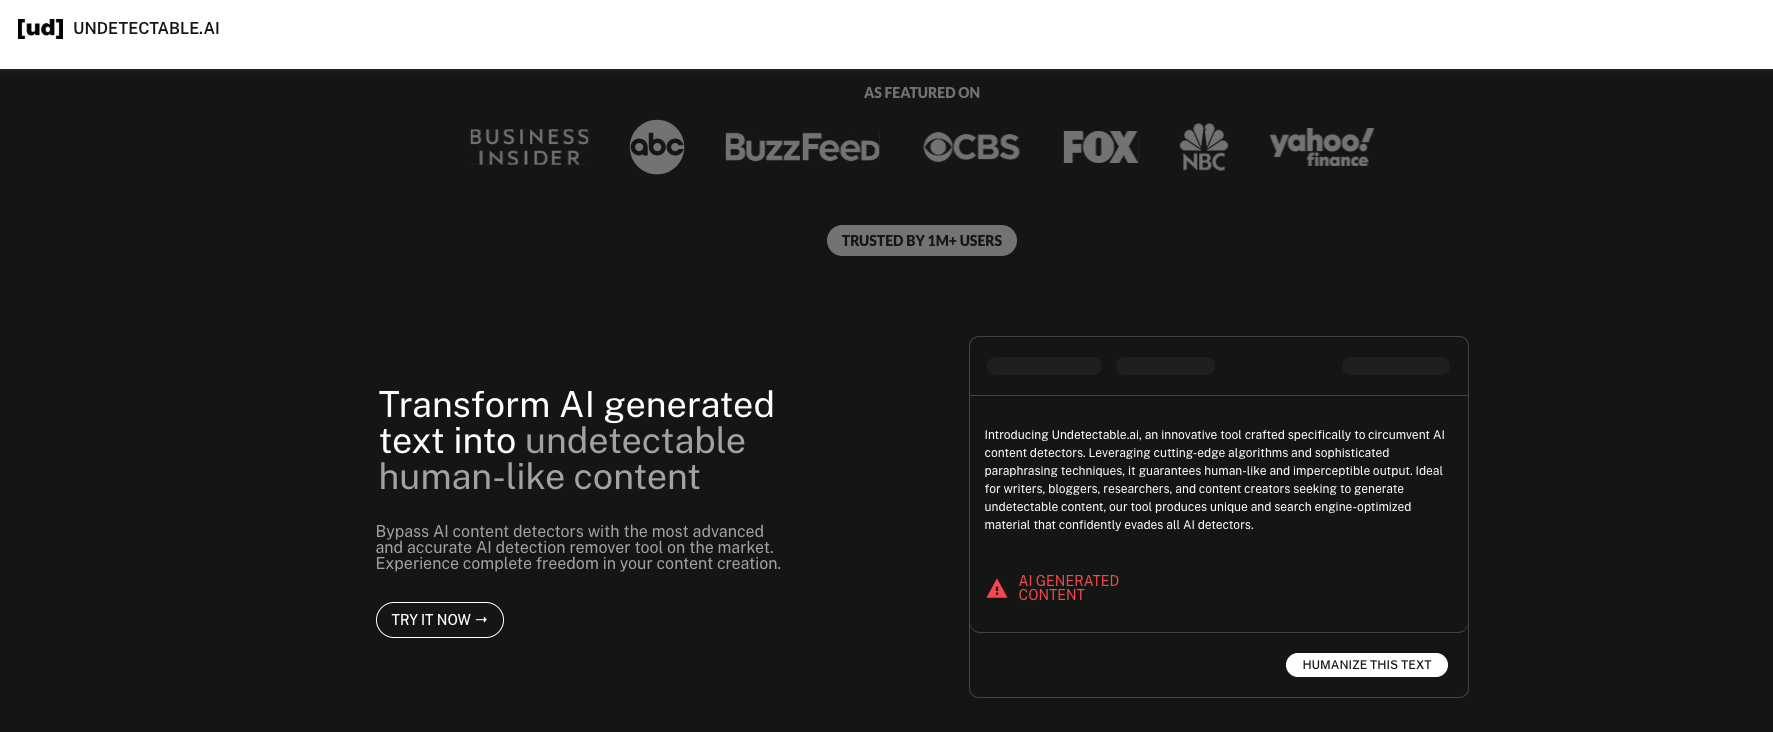Click the FOX logo
The height and width of the screenshot is (732, 1773).
pyautogui.click(x=1100, y=148)
